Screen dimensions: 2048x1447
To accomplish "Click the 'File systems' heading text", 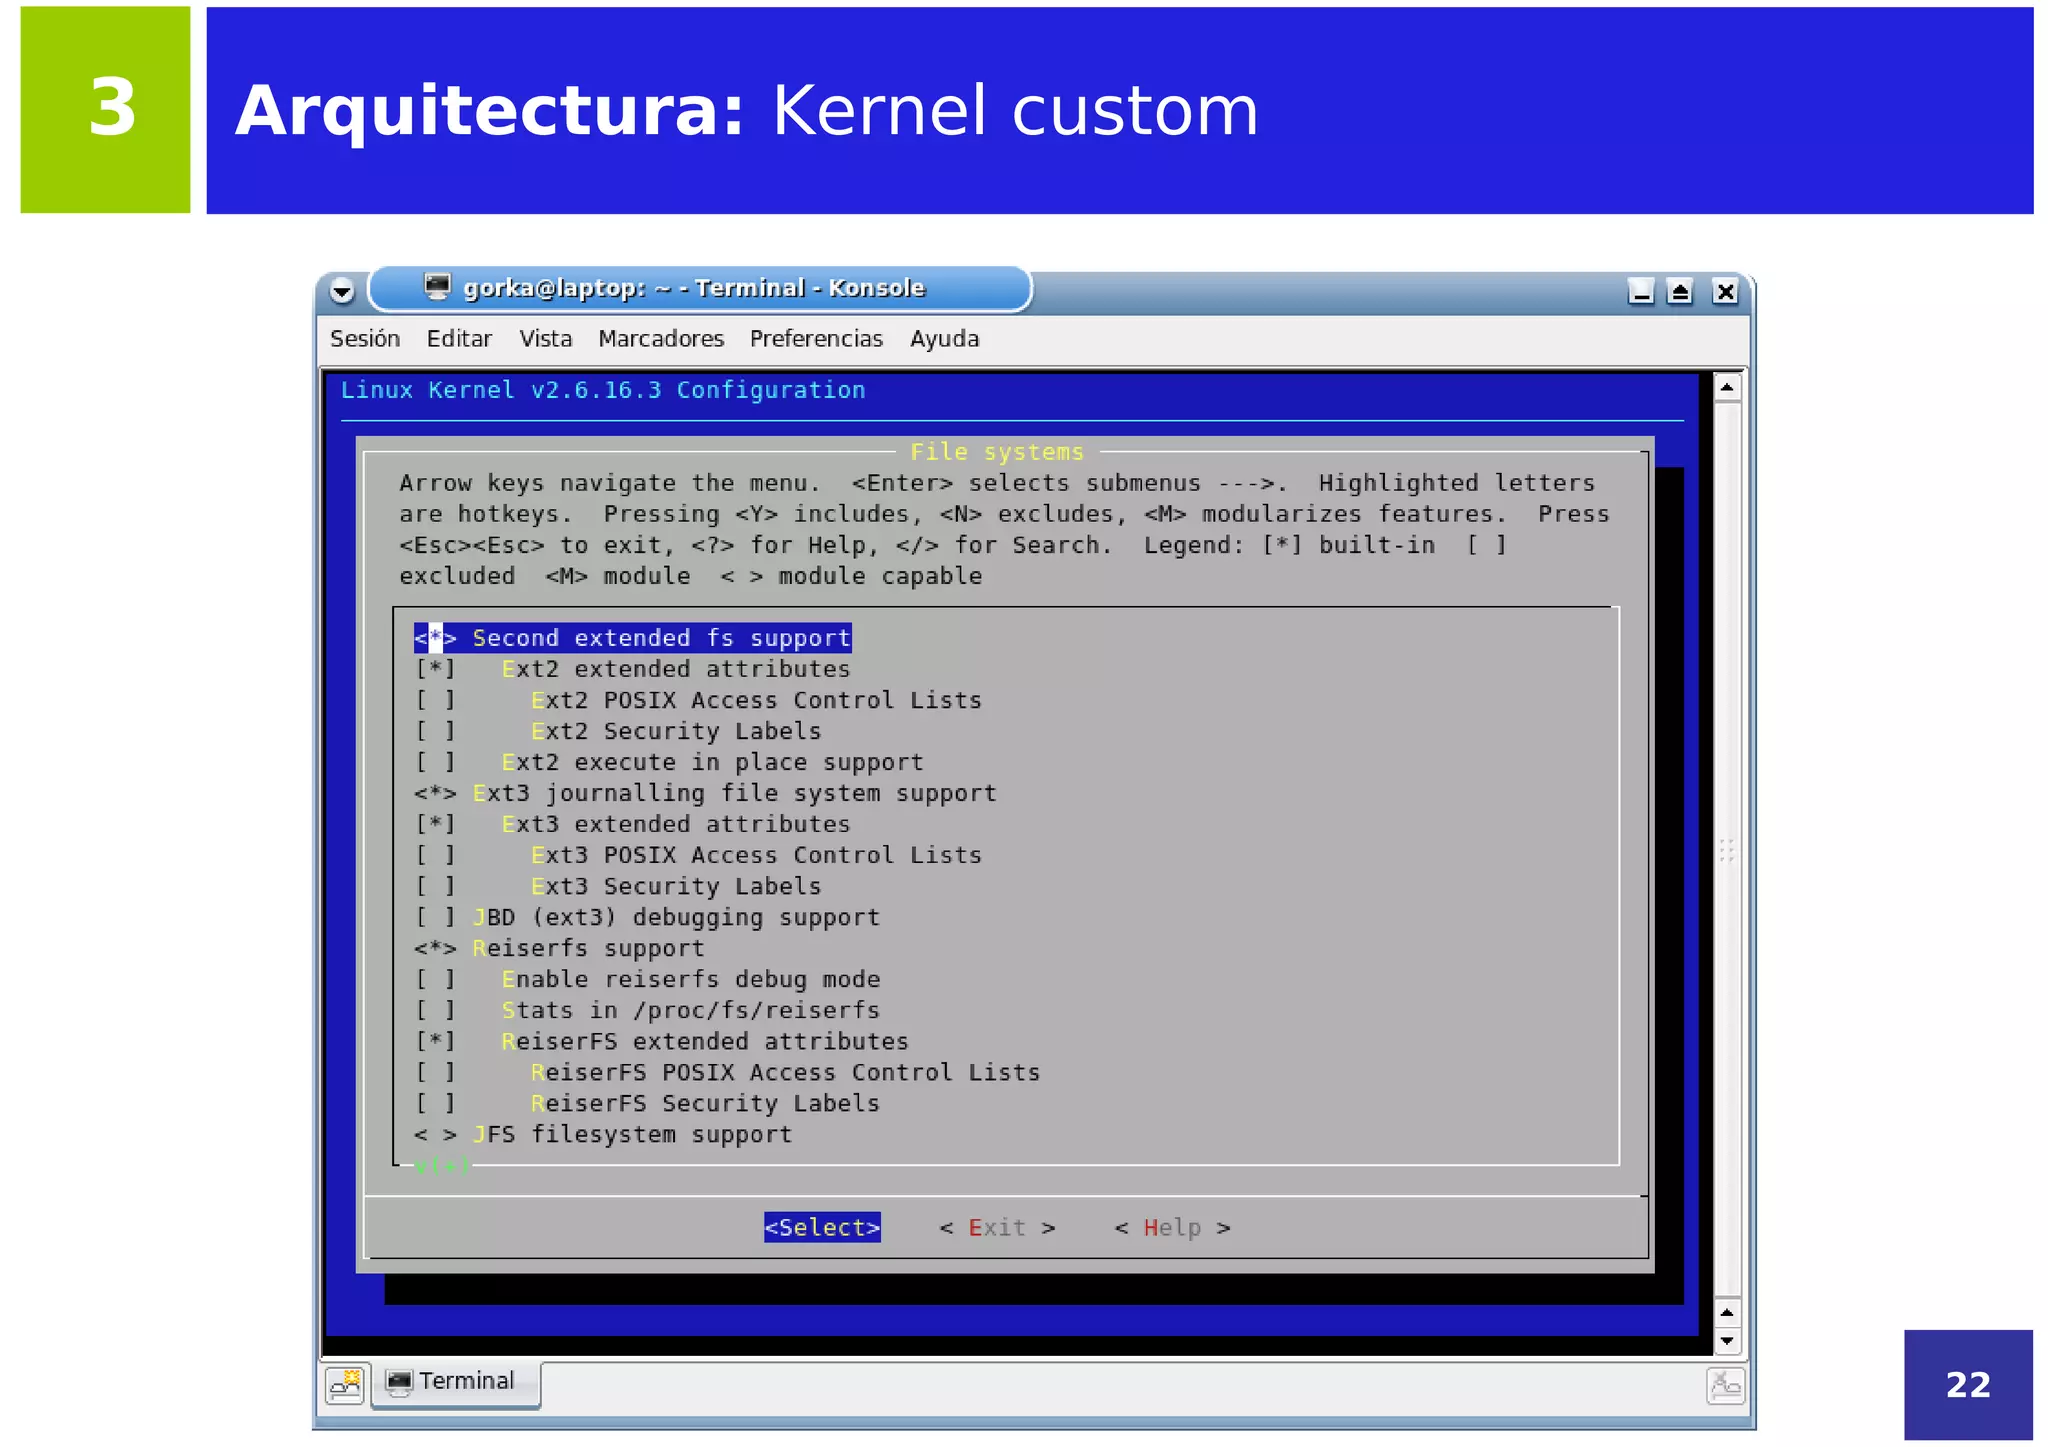I will [x=997, y=452].
